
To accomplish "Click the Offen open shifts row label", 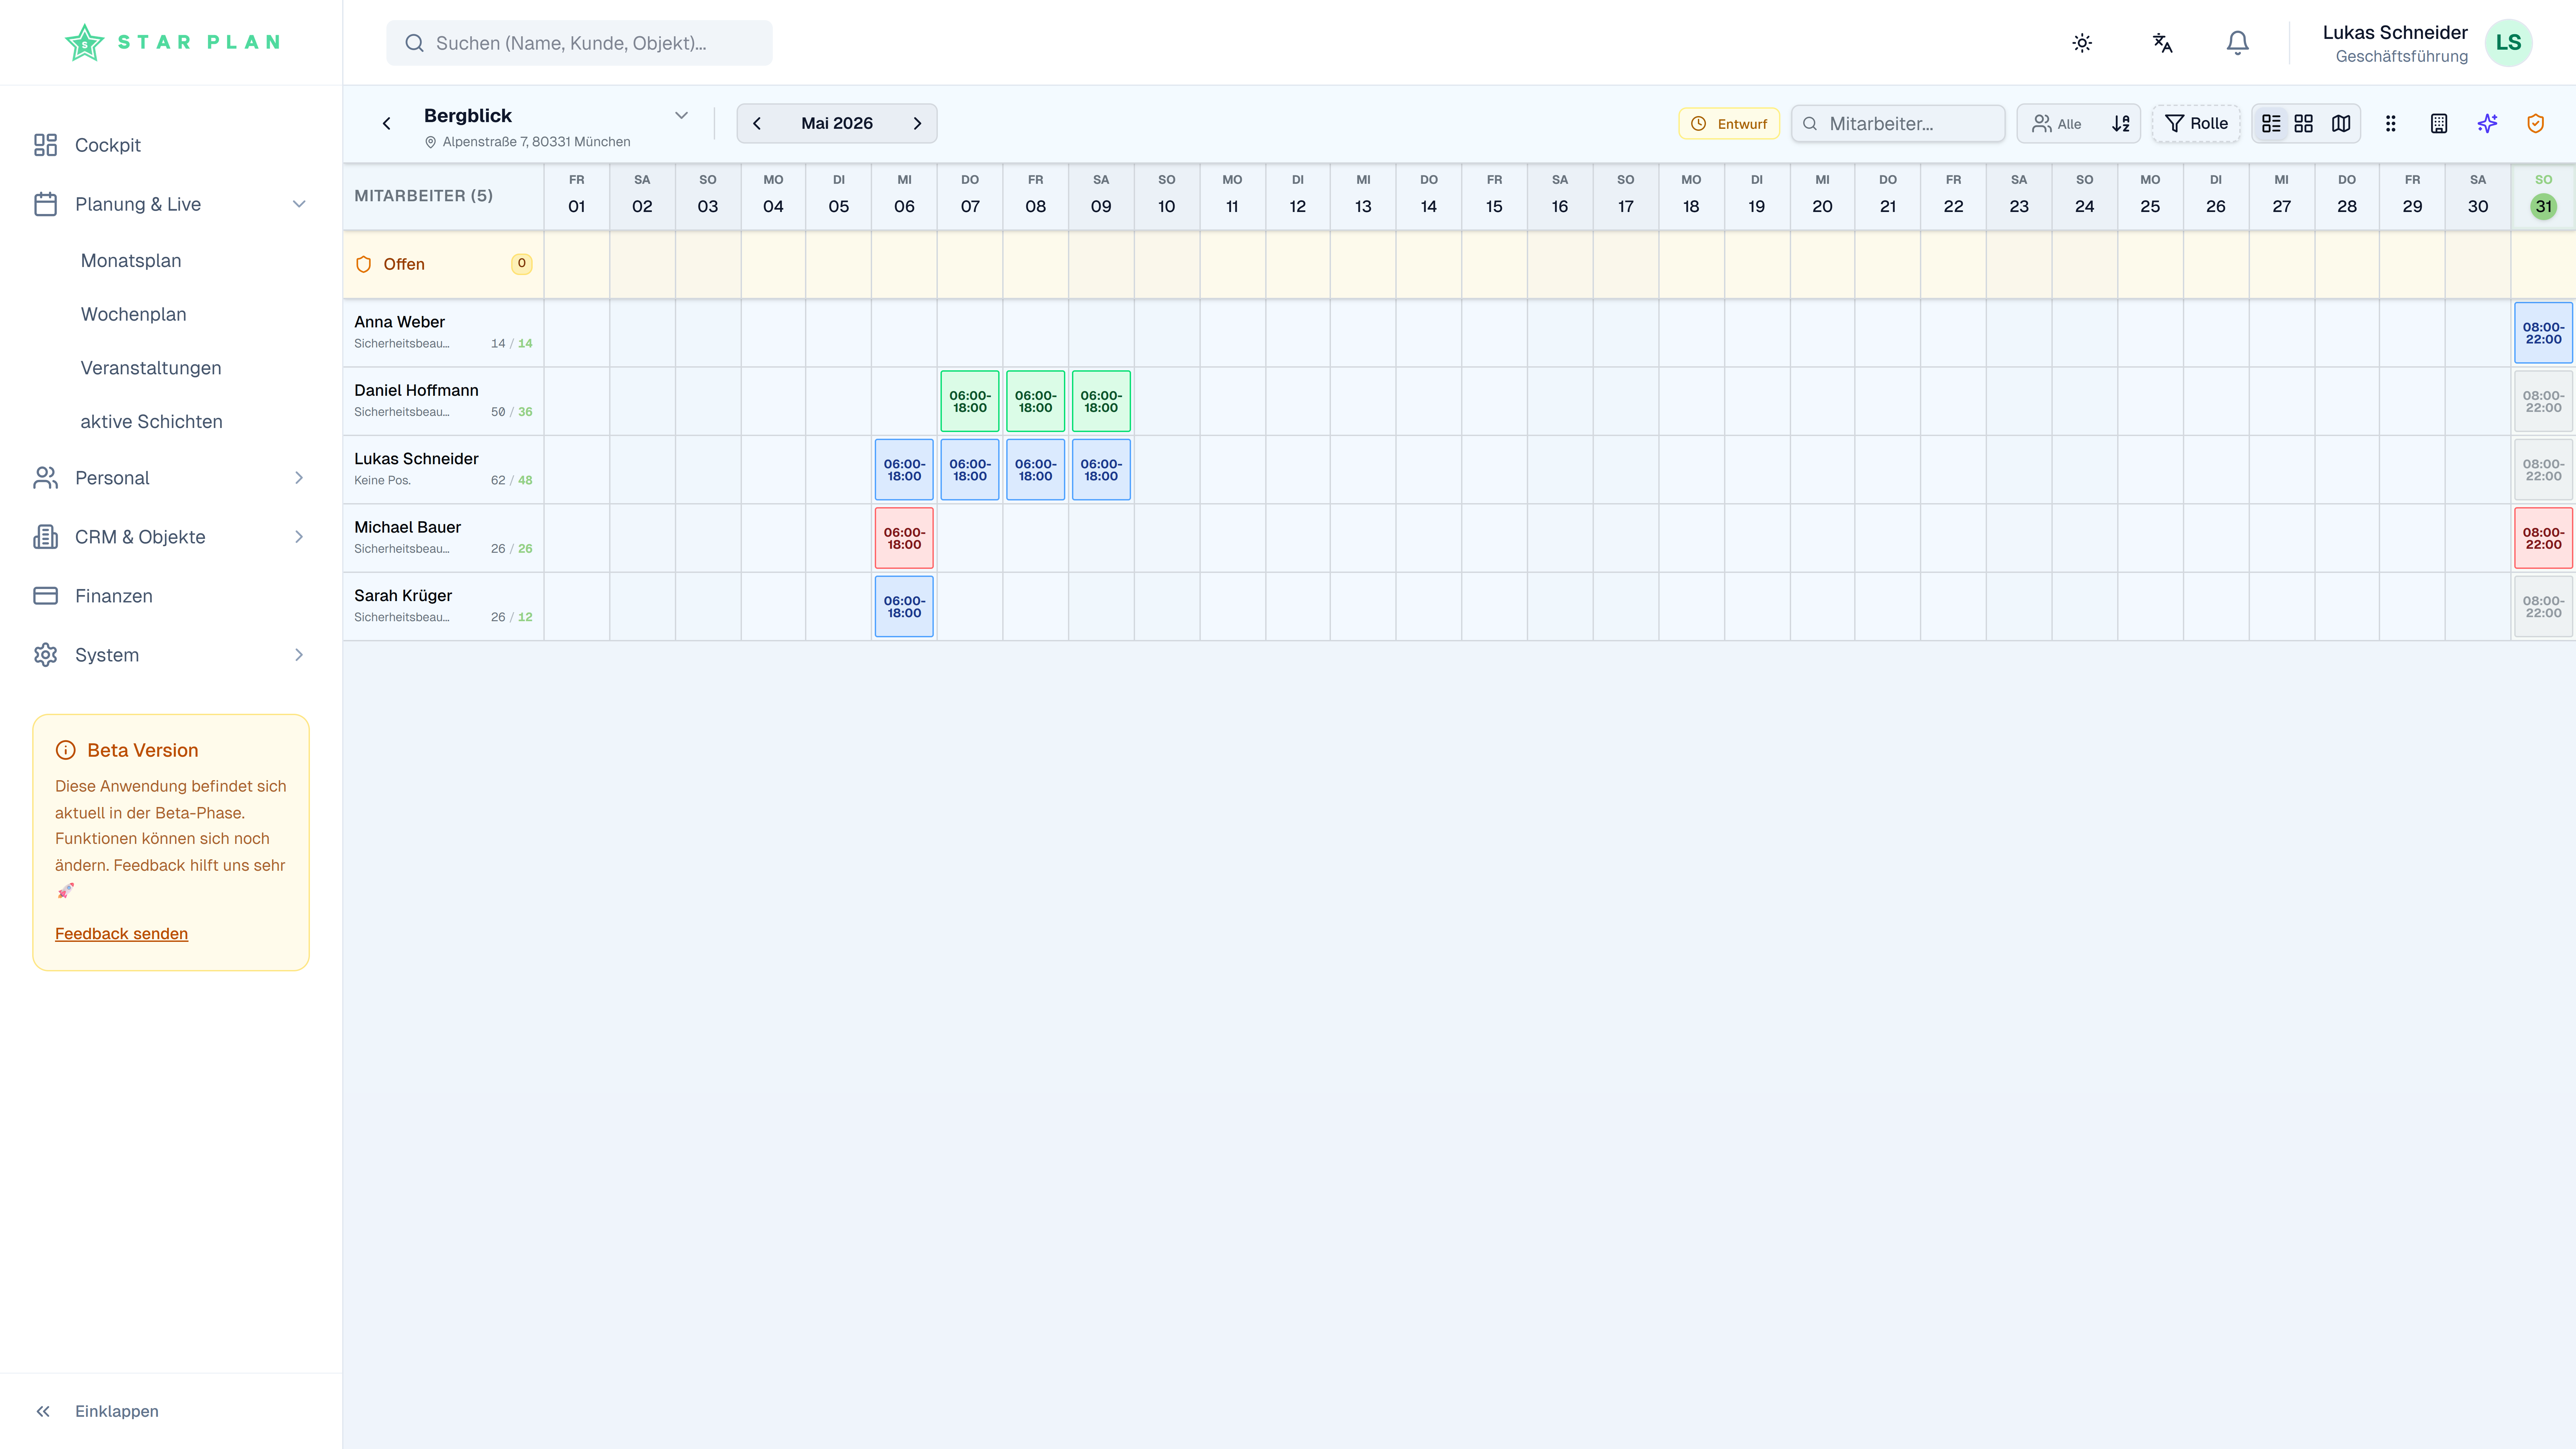I will (x=404, y=264).
